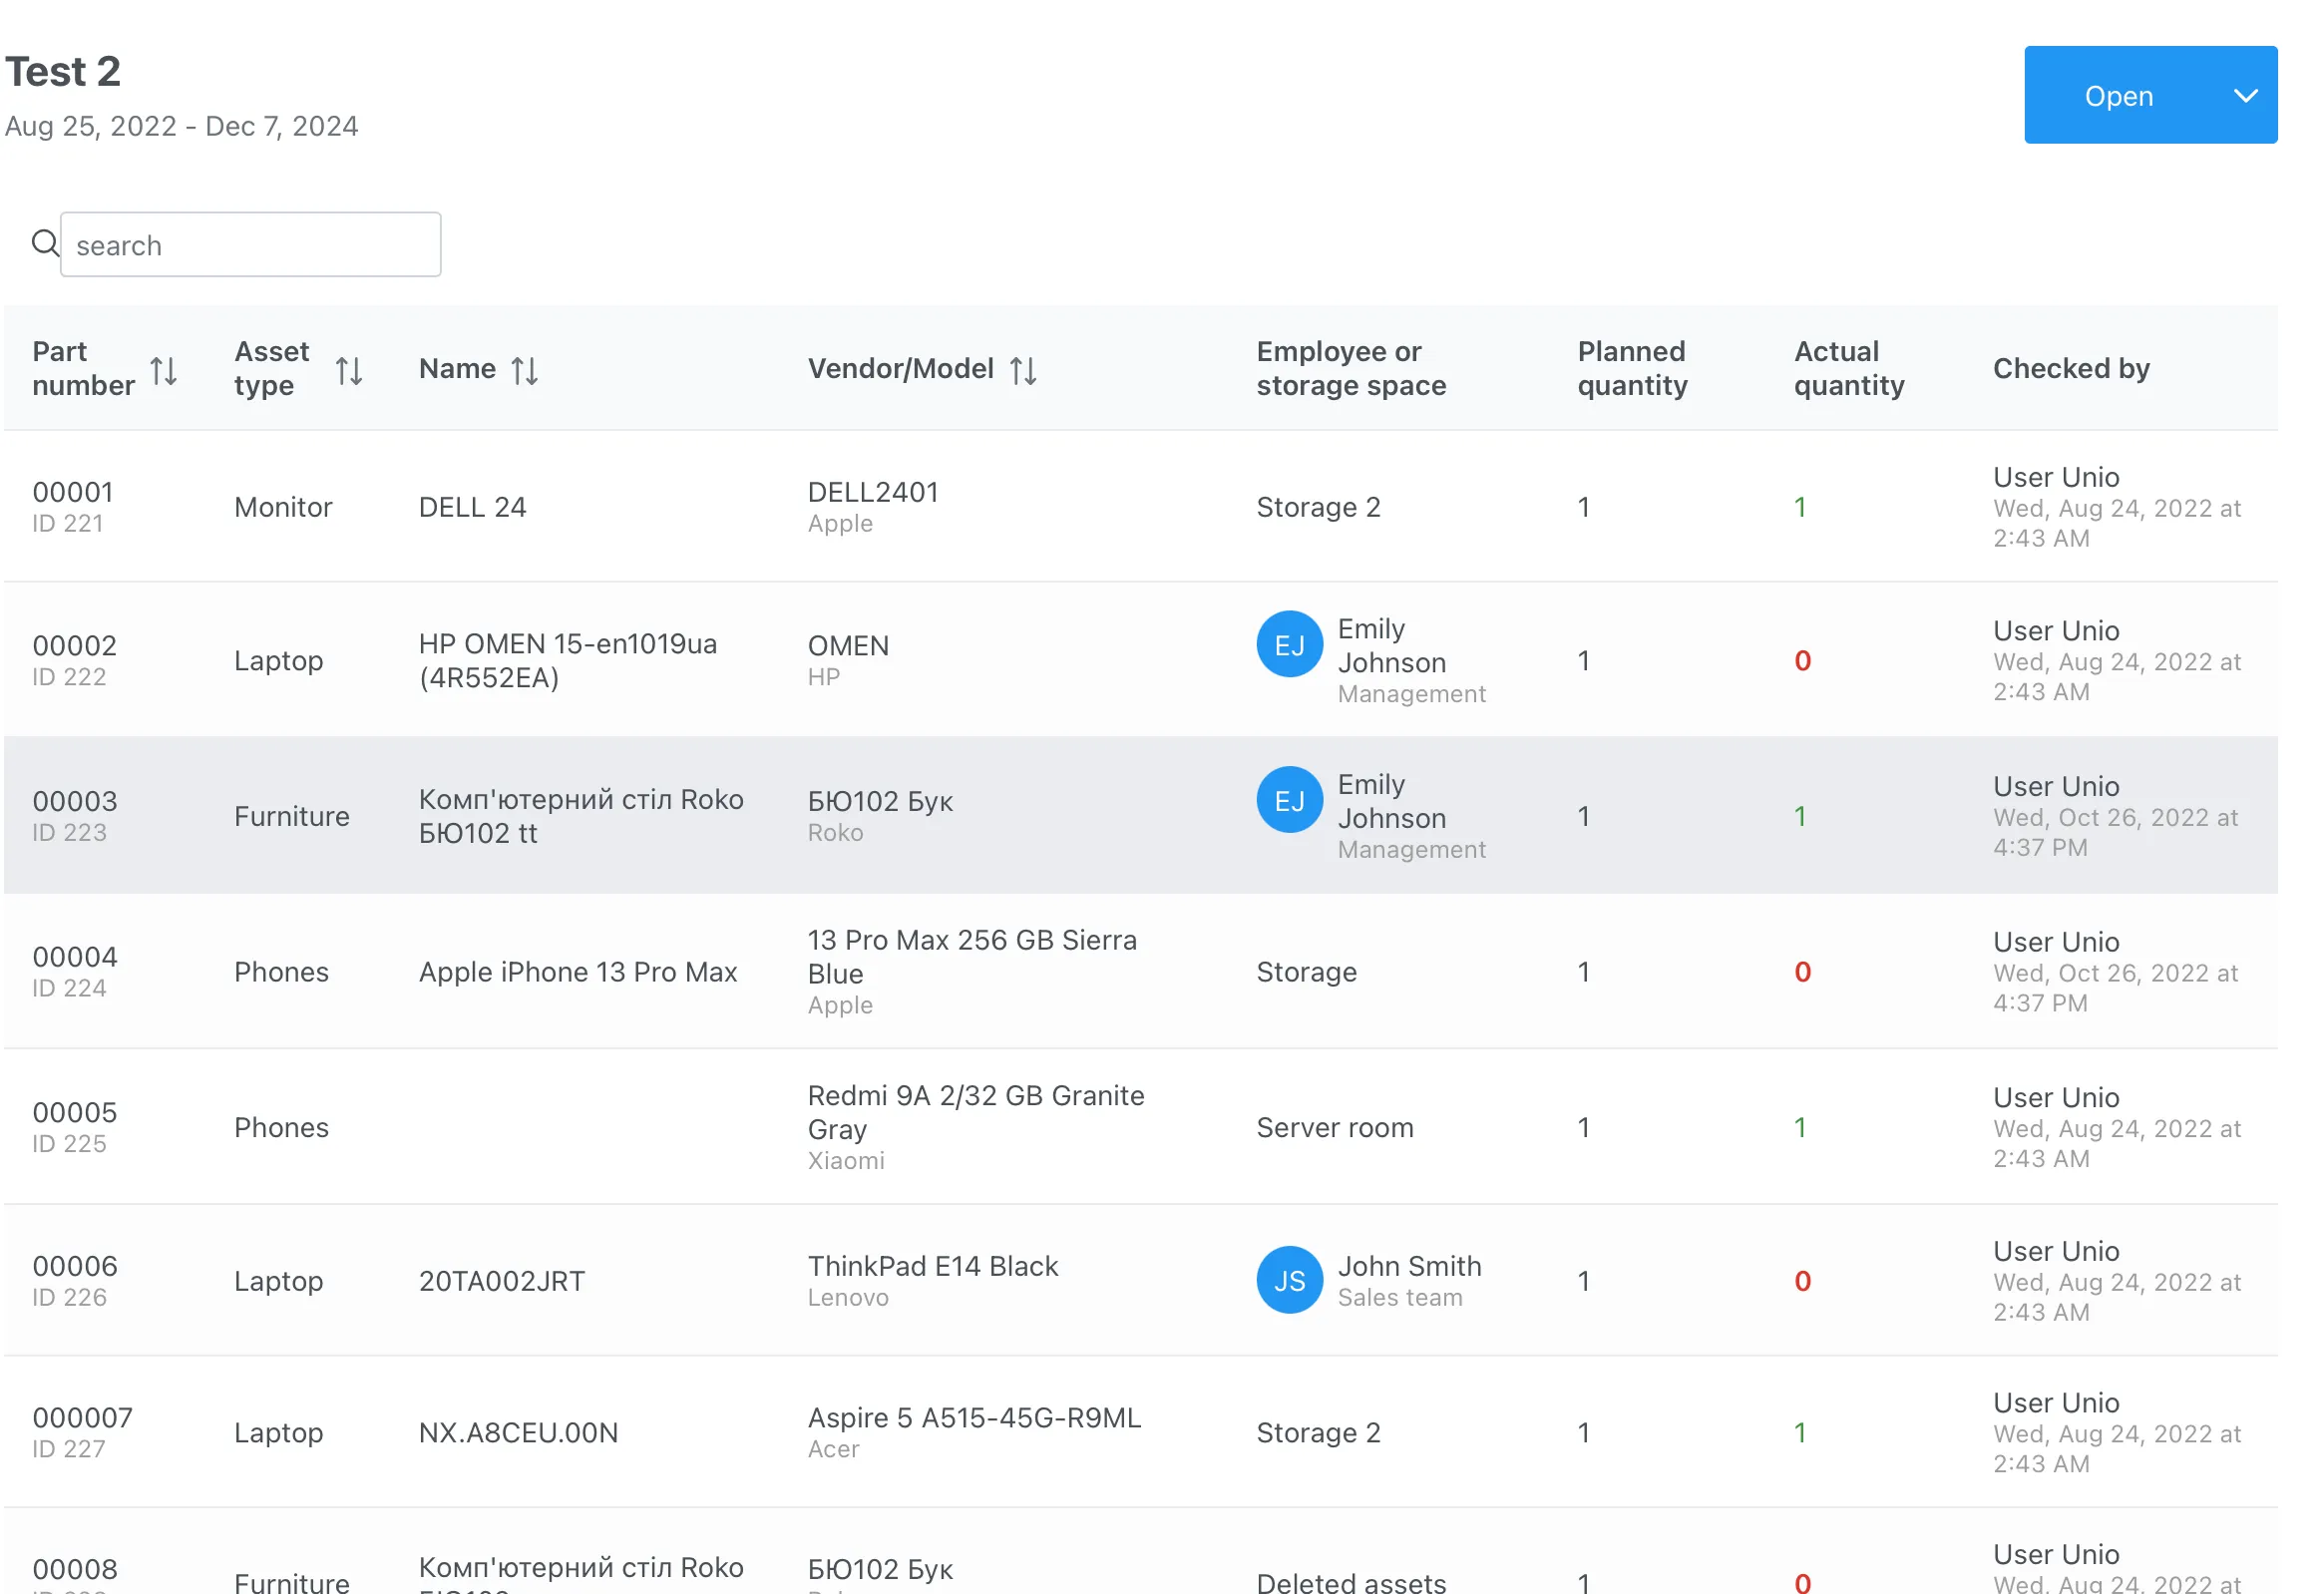Sort table by Part number arrows
Viewport: 2324px width, 1594px height.
[164, 371]
